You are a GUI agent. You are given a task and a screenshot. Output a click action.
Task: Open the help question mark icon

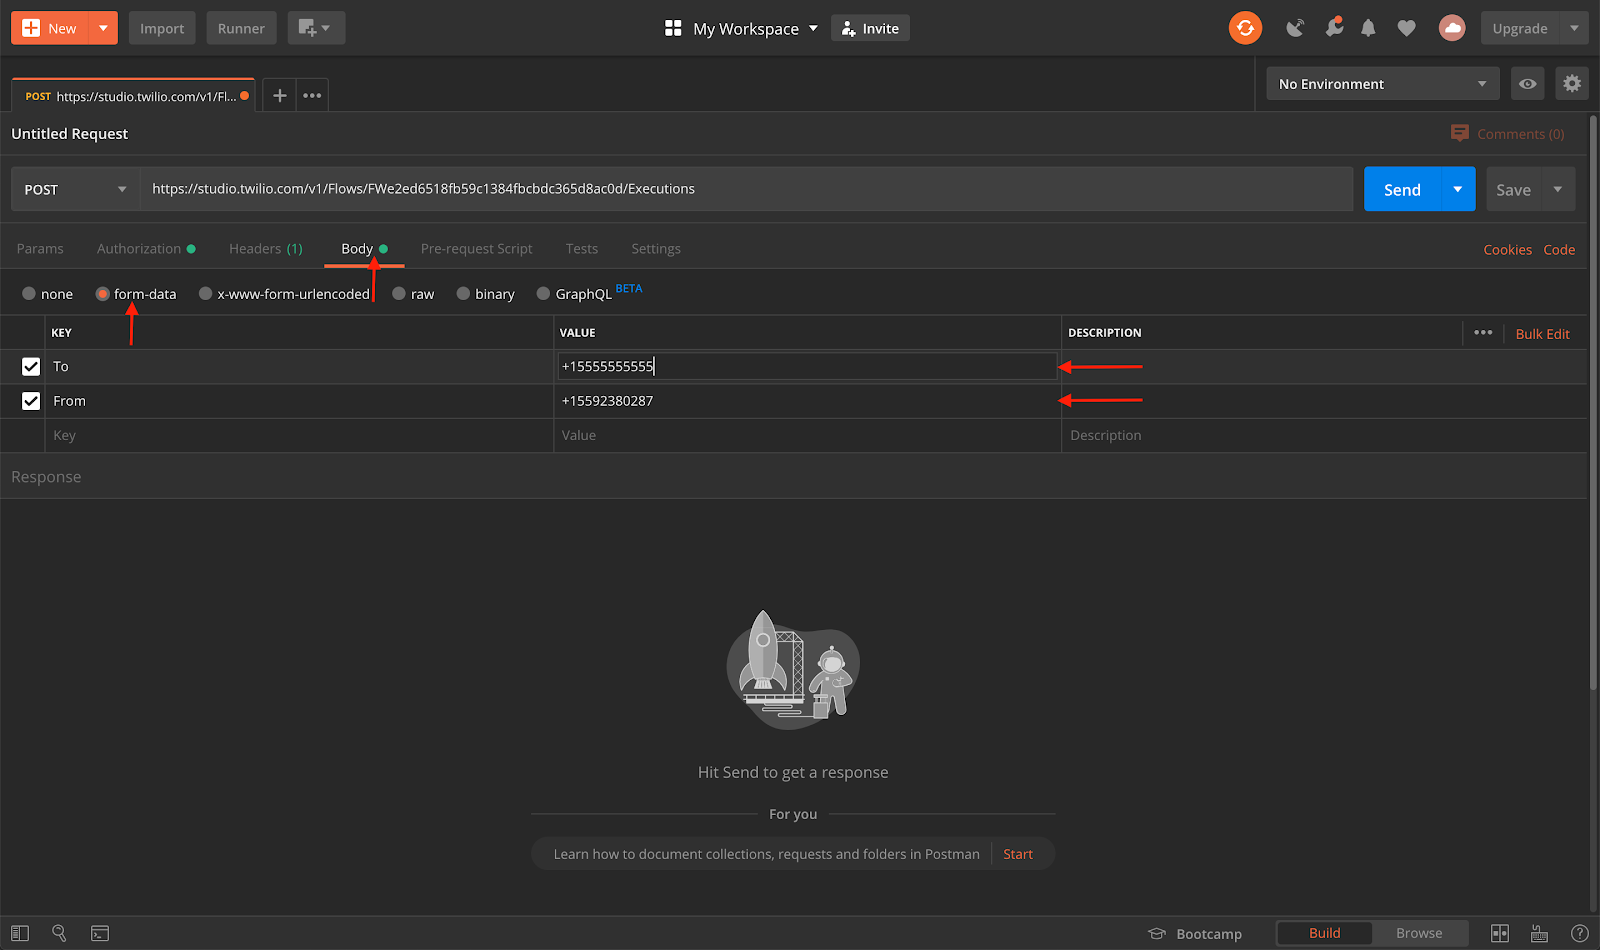pos(1580,933)
